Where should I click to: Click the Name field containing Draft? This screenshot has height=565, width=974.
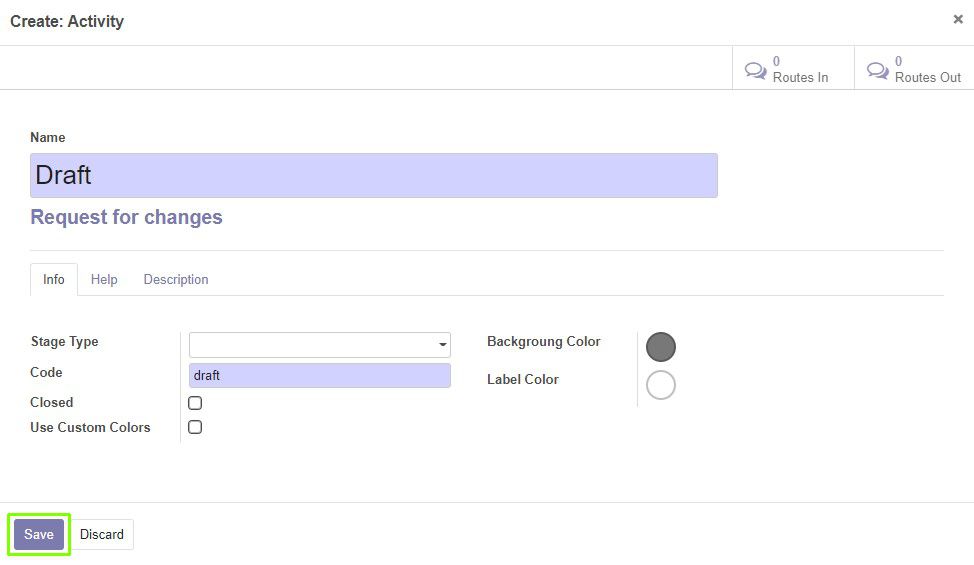[x=374, y=175]
